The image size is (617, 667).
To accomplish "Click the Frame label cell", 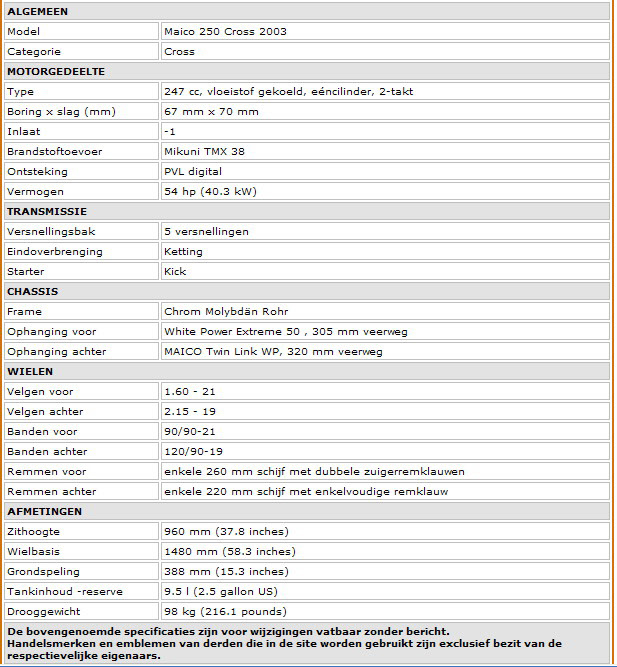I will pos(81,311).
